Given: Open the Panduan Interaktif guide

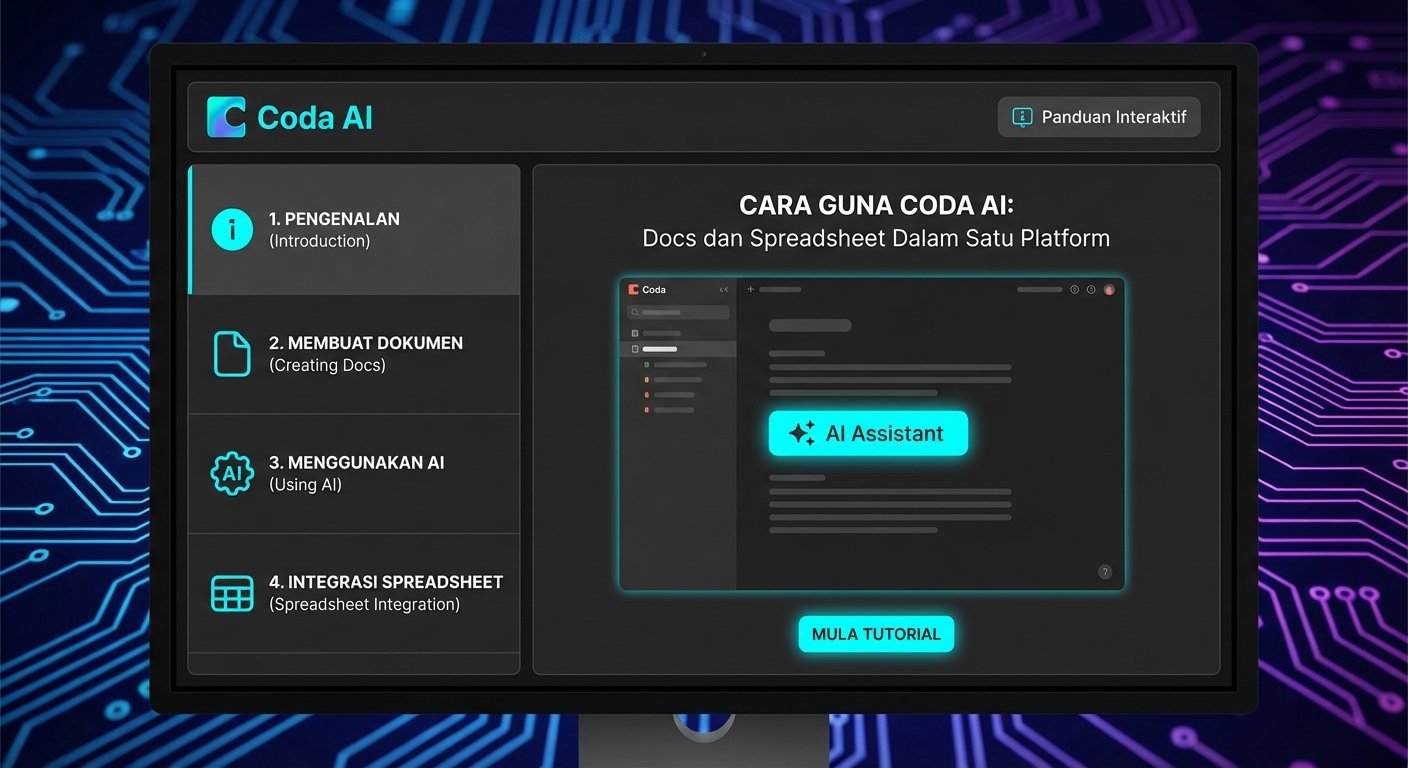Looking at the screenshot, I should (1098, 116).
